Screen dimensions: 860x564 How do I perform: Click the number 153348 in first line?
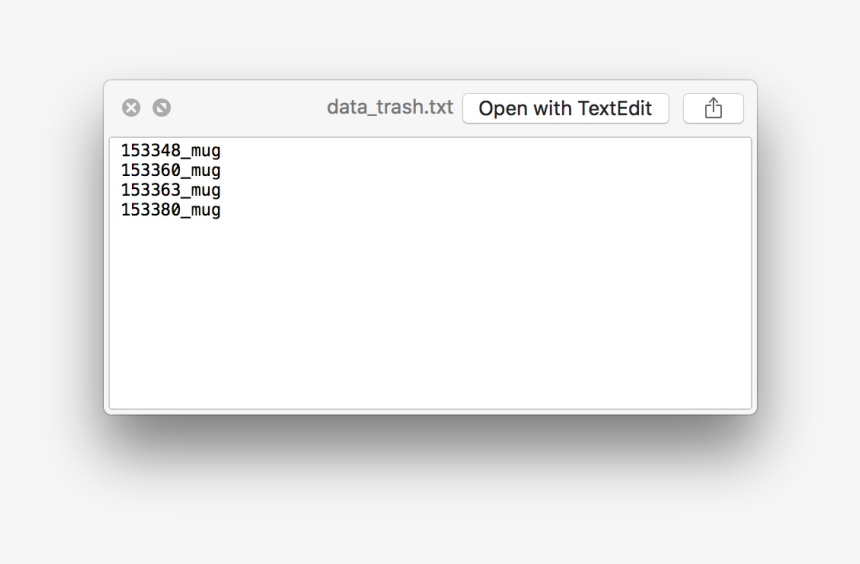[x=151, y=150]
